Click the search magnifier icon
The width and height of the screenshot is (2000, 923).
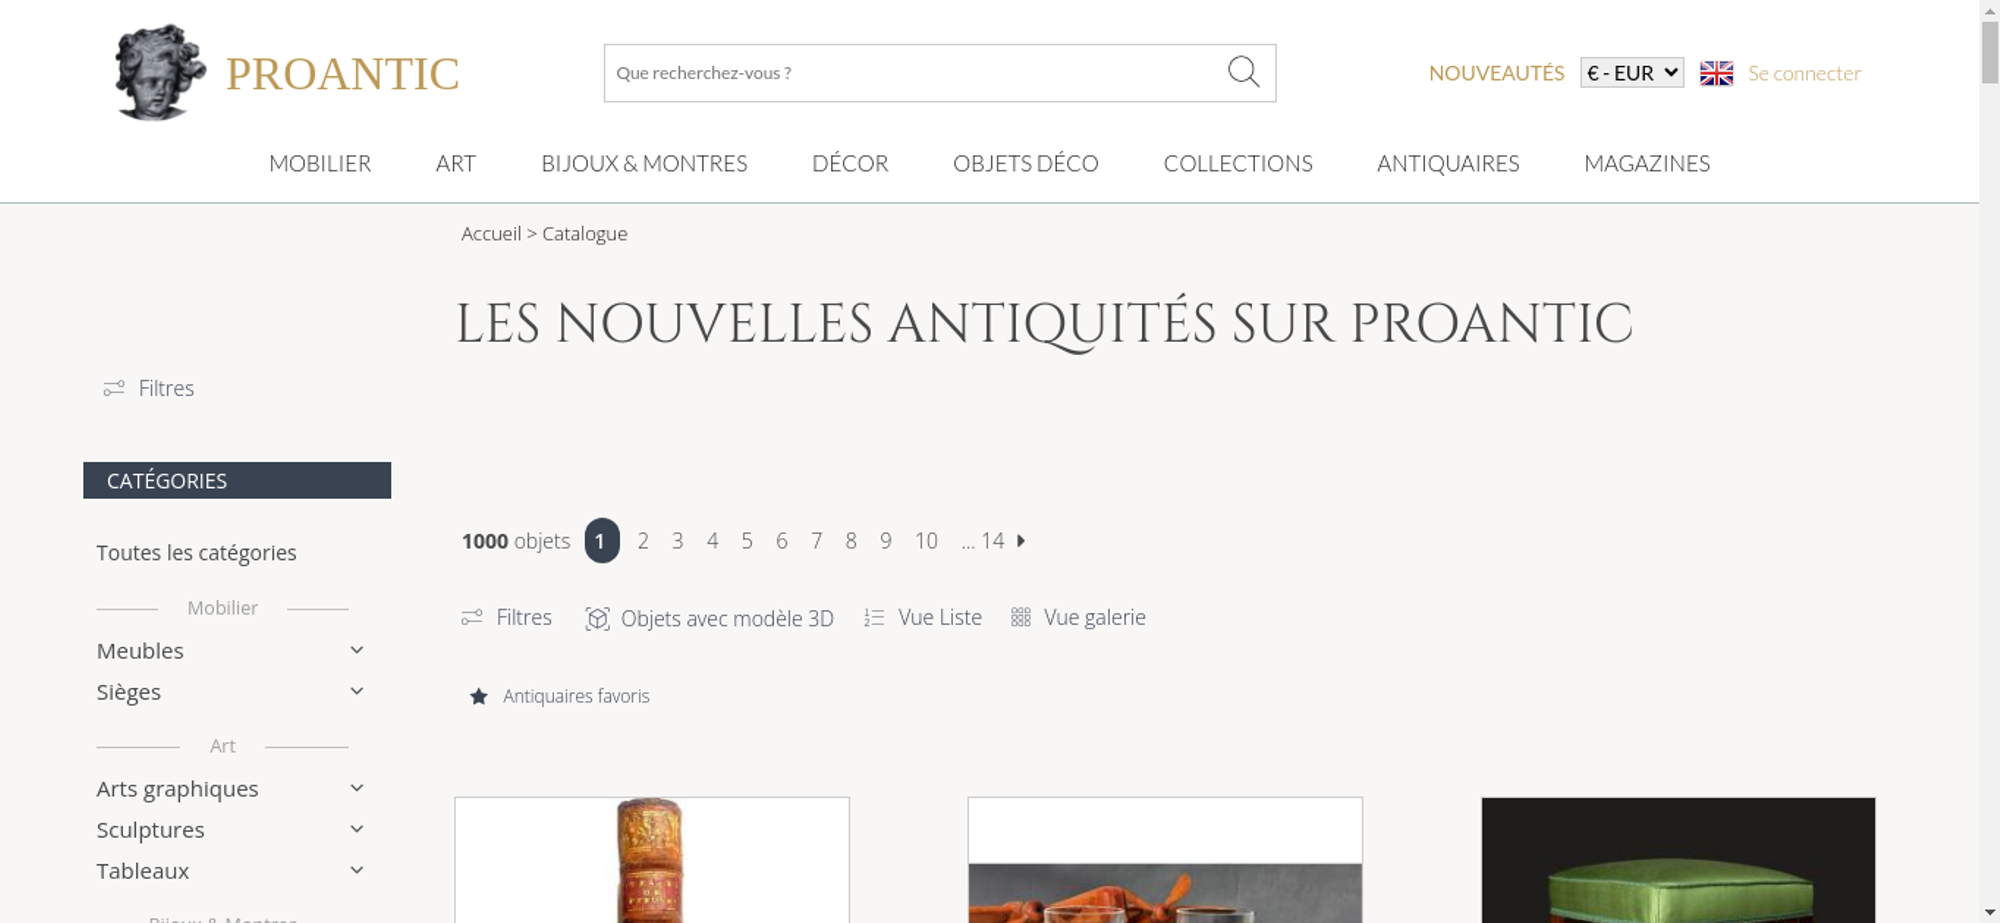(1243, 72)
